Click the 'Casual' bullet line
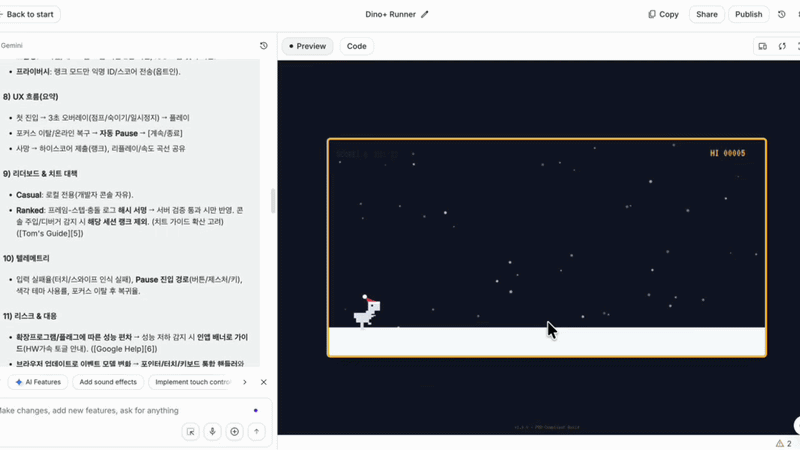This screenshot has width=800, height=450. (x=74, y=195)
